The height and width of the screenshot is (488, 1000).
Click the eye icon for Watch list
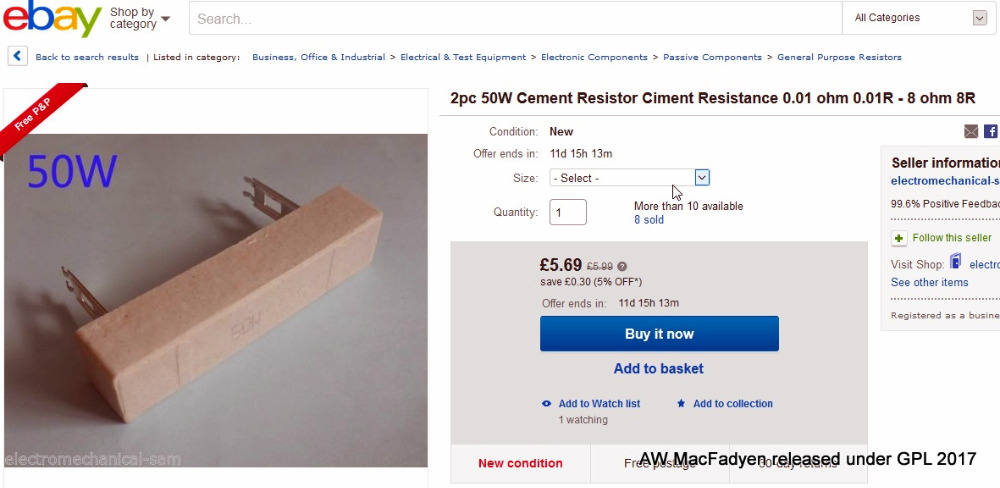[x=546, y=404]
